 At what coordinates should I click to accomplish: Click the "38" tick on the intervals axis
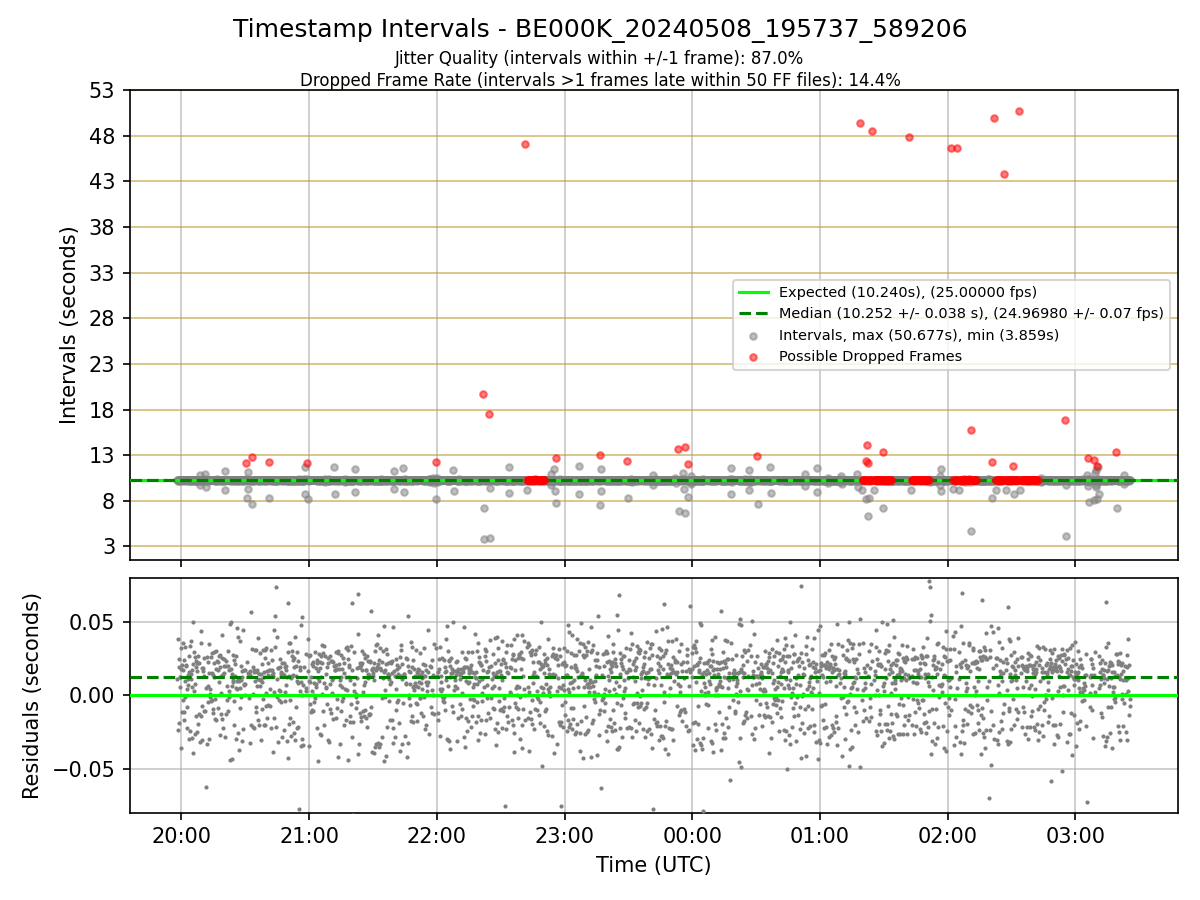(104, 227)
